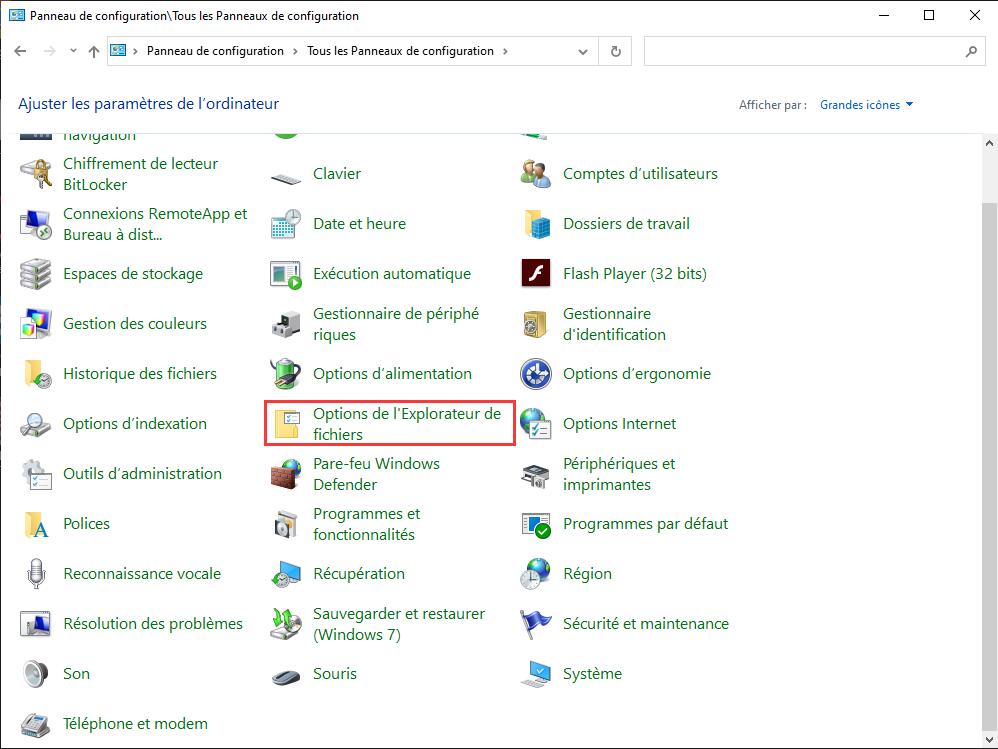Open the Système computer icon
This screenshot has width=998, height=749.
(x=535, y=674)
